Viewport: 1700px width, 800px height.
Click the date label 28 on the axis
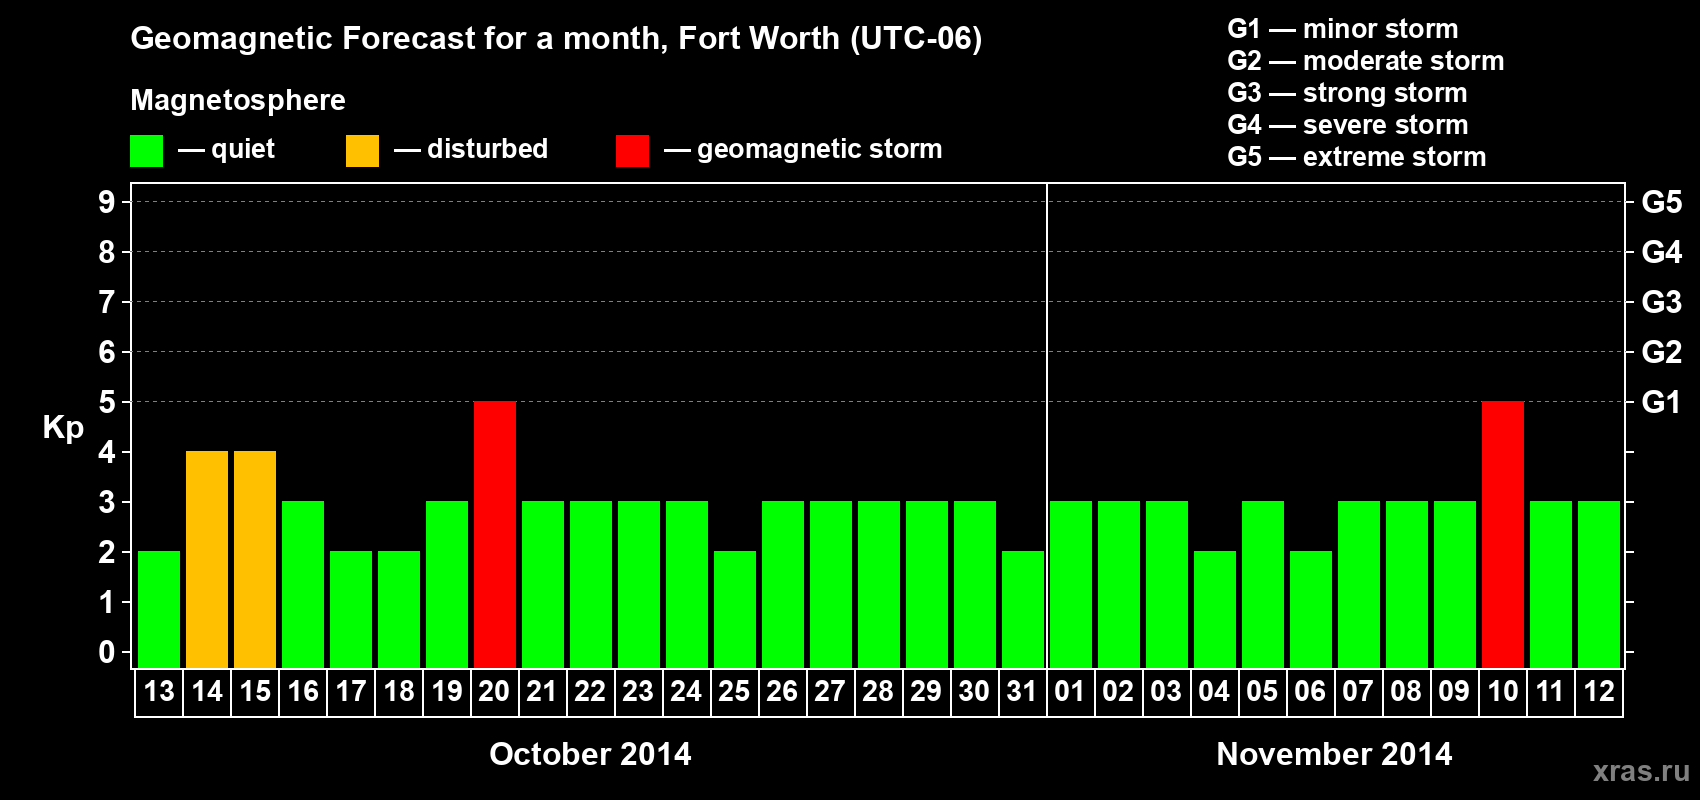tap(879, 691)
